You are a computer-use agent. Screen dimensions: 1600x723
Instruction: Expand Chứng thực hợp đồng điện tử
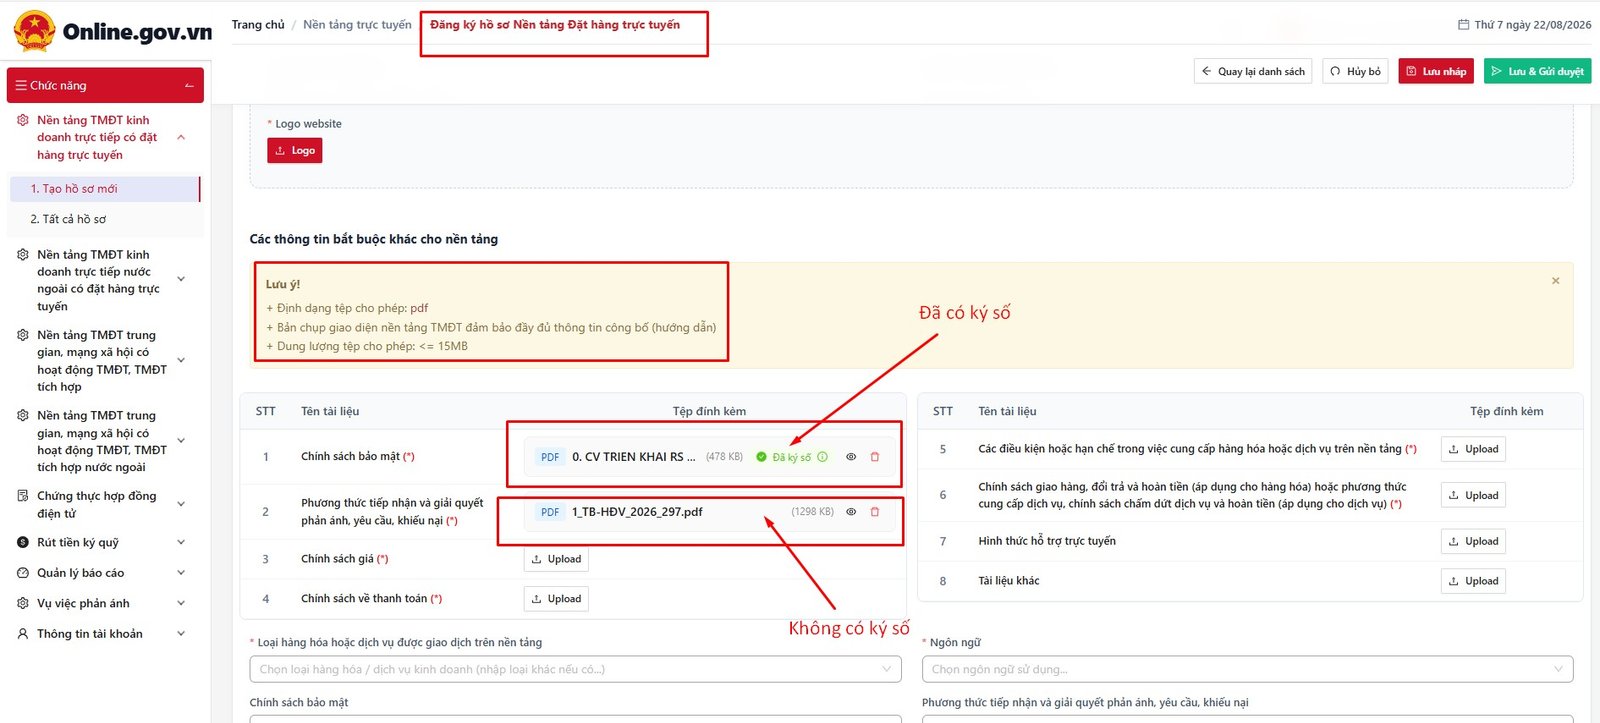coord(181,504)
